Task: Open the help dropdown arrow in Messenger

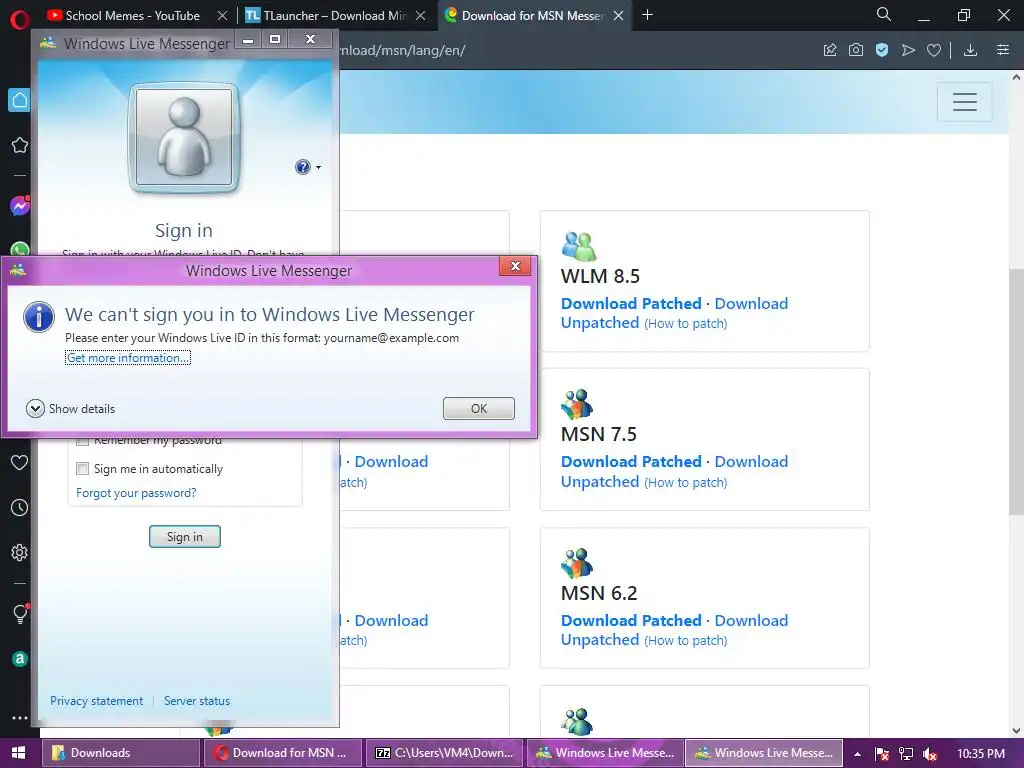Action: pyautogui.click(x=318, y=167)
